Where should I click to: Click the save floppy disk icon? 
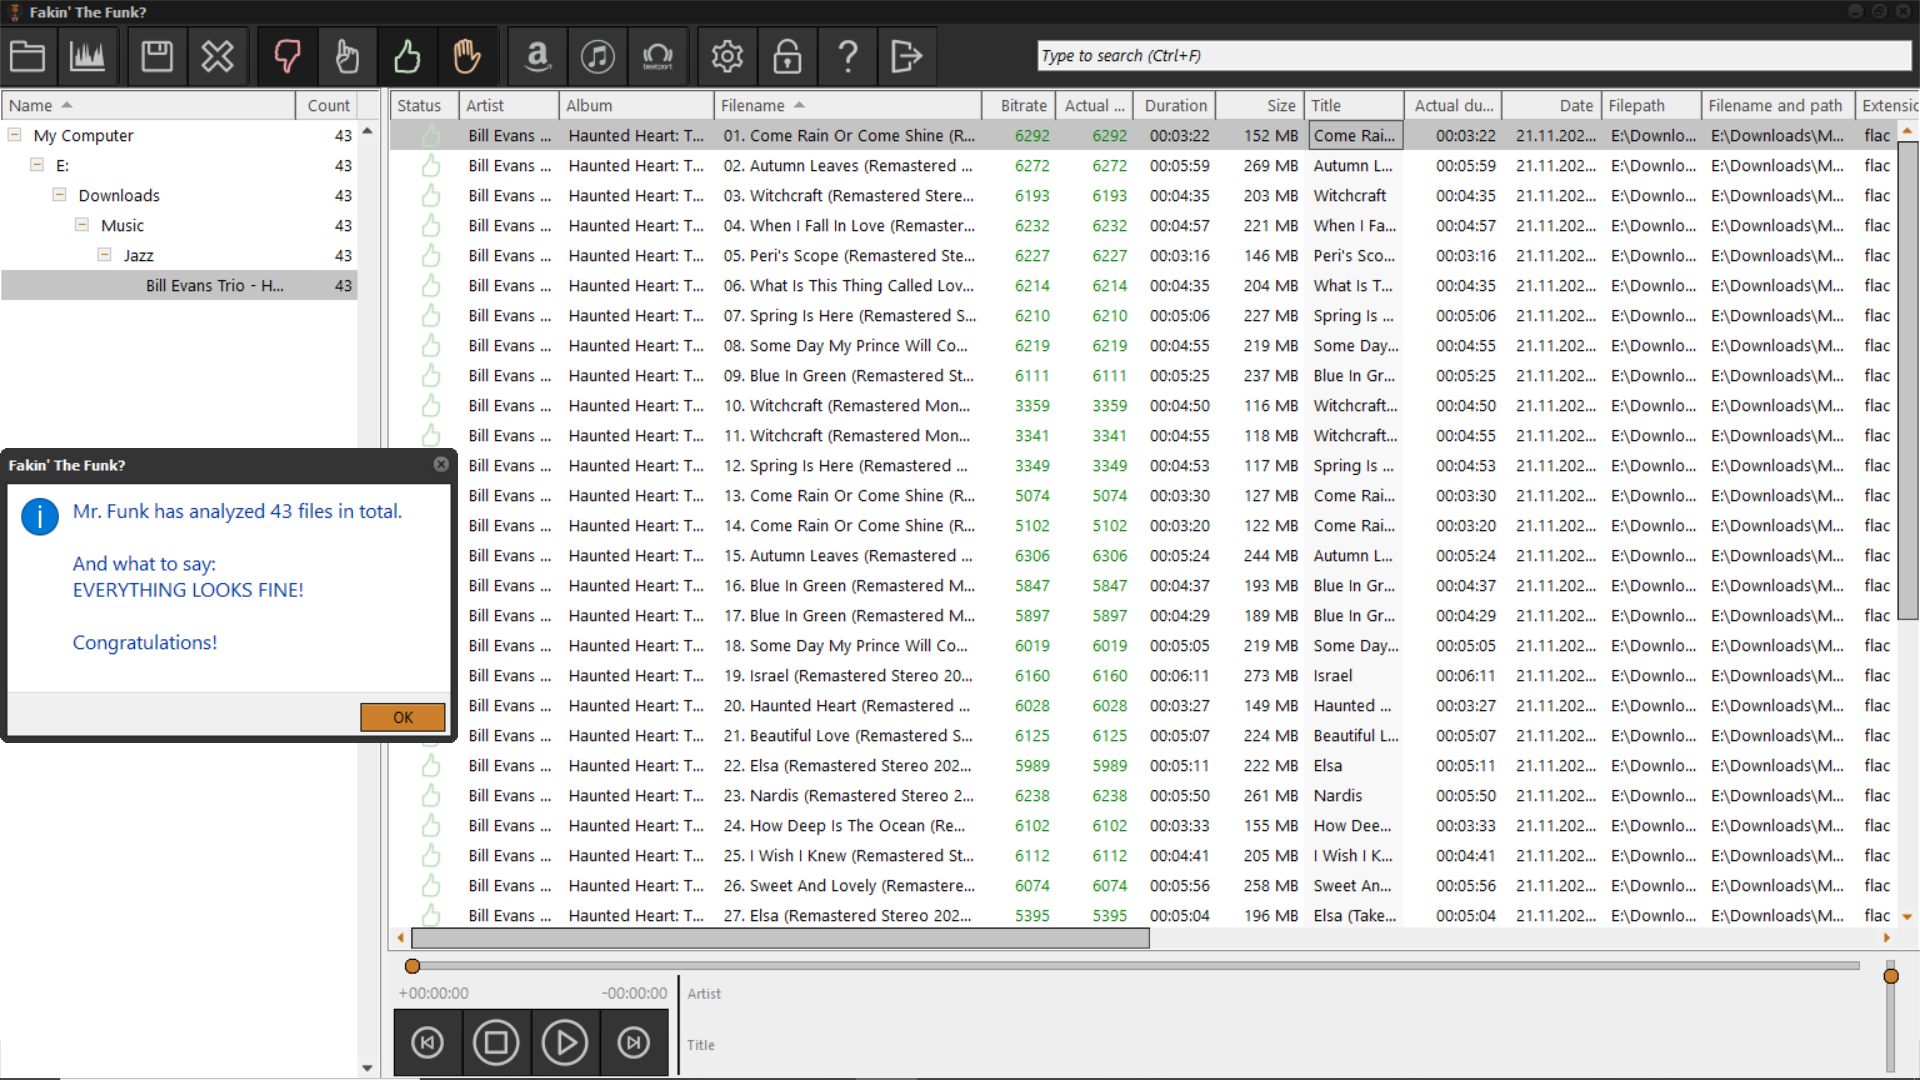click(157, 56)
